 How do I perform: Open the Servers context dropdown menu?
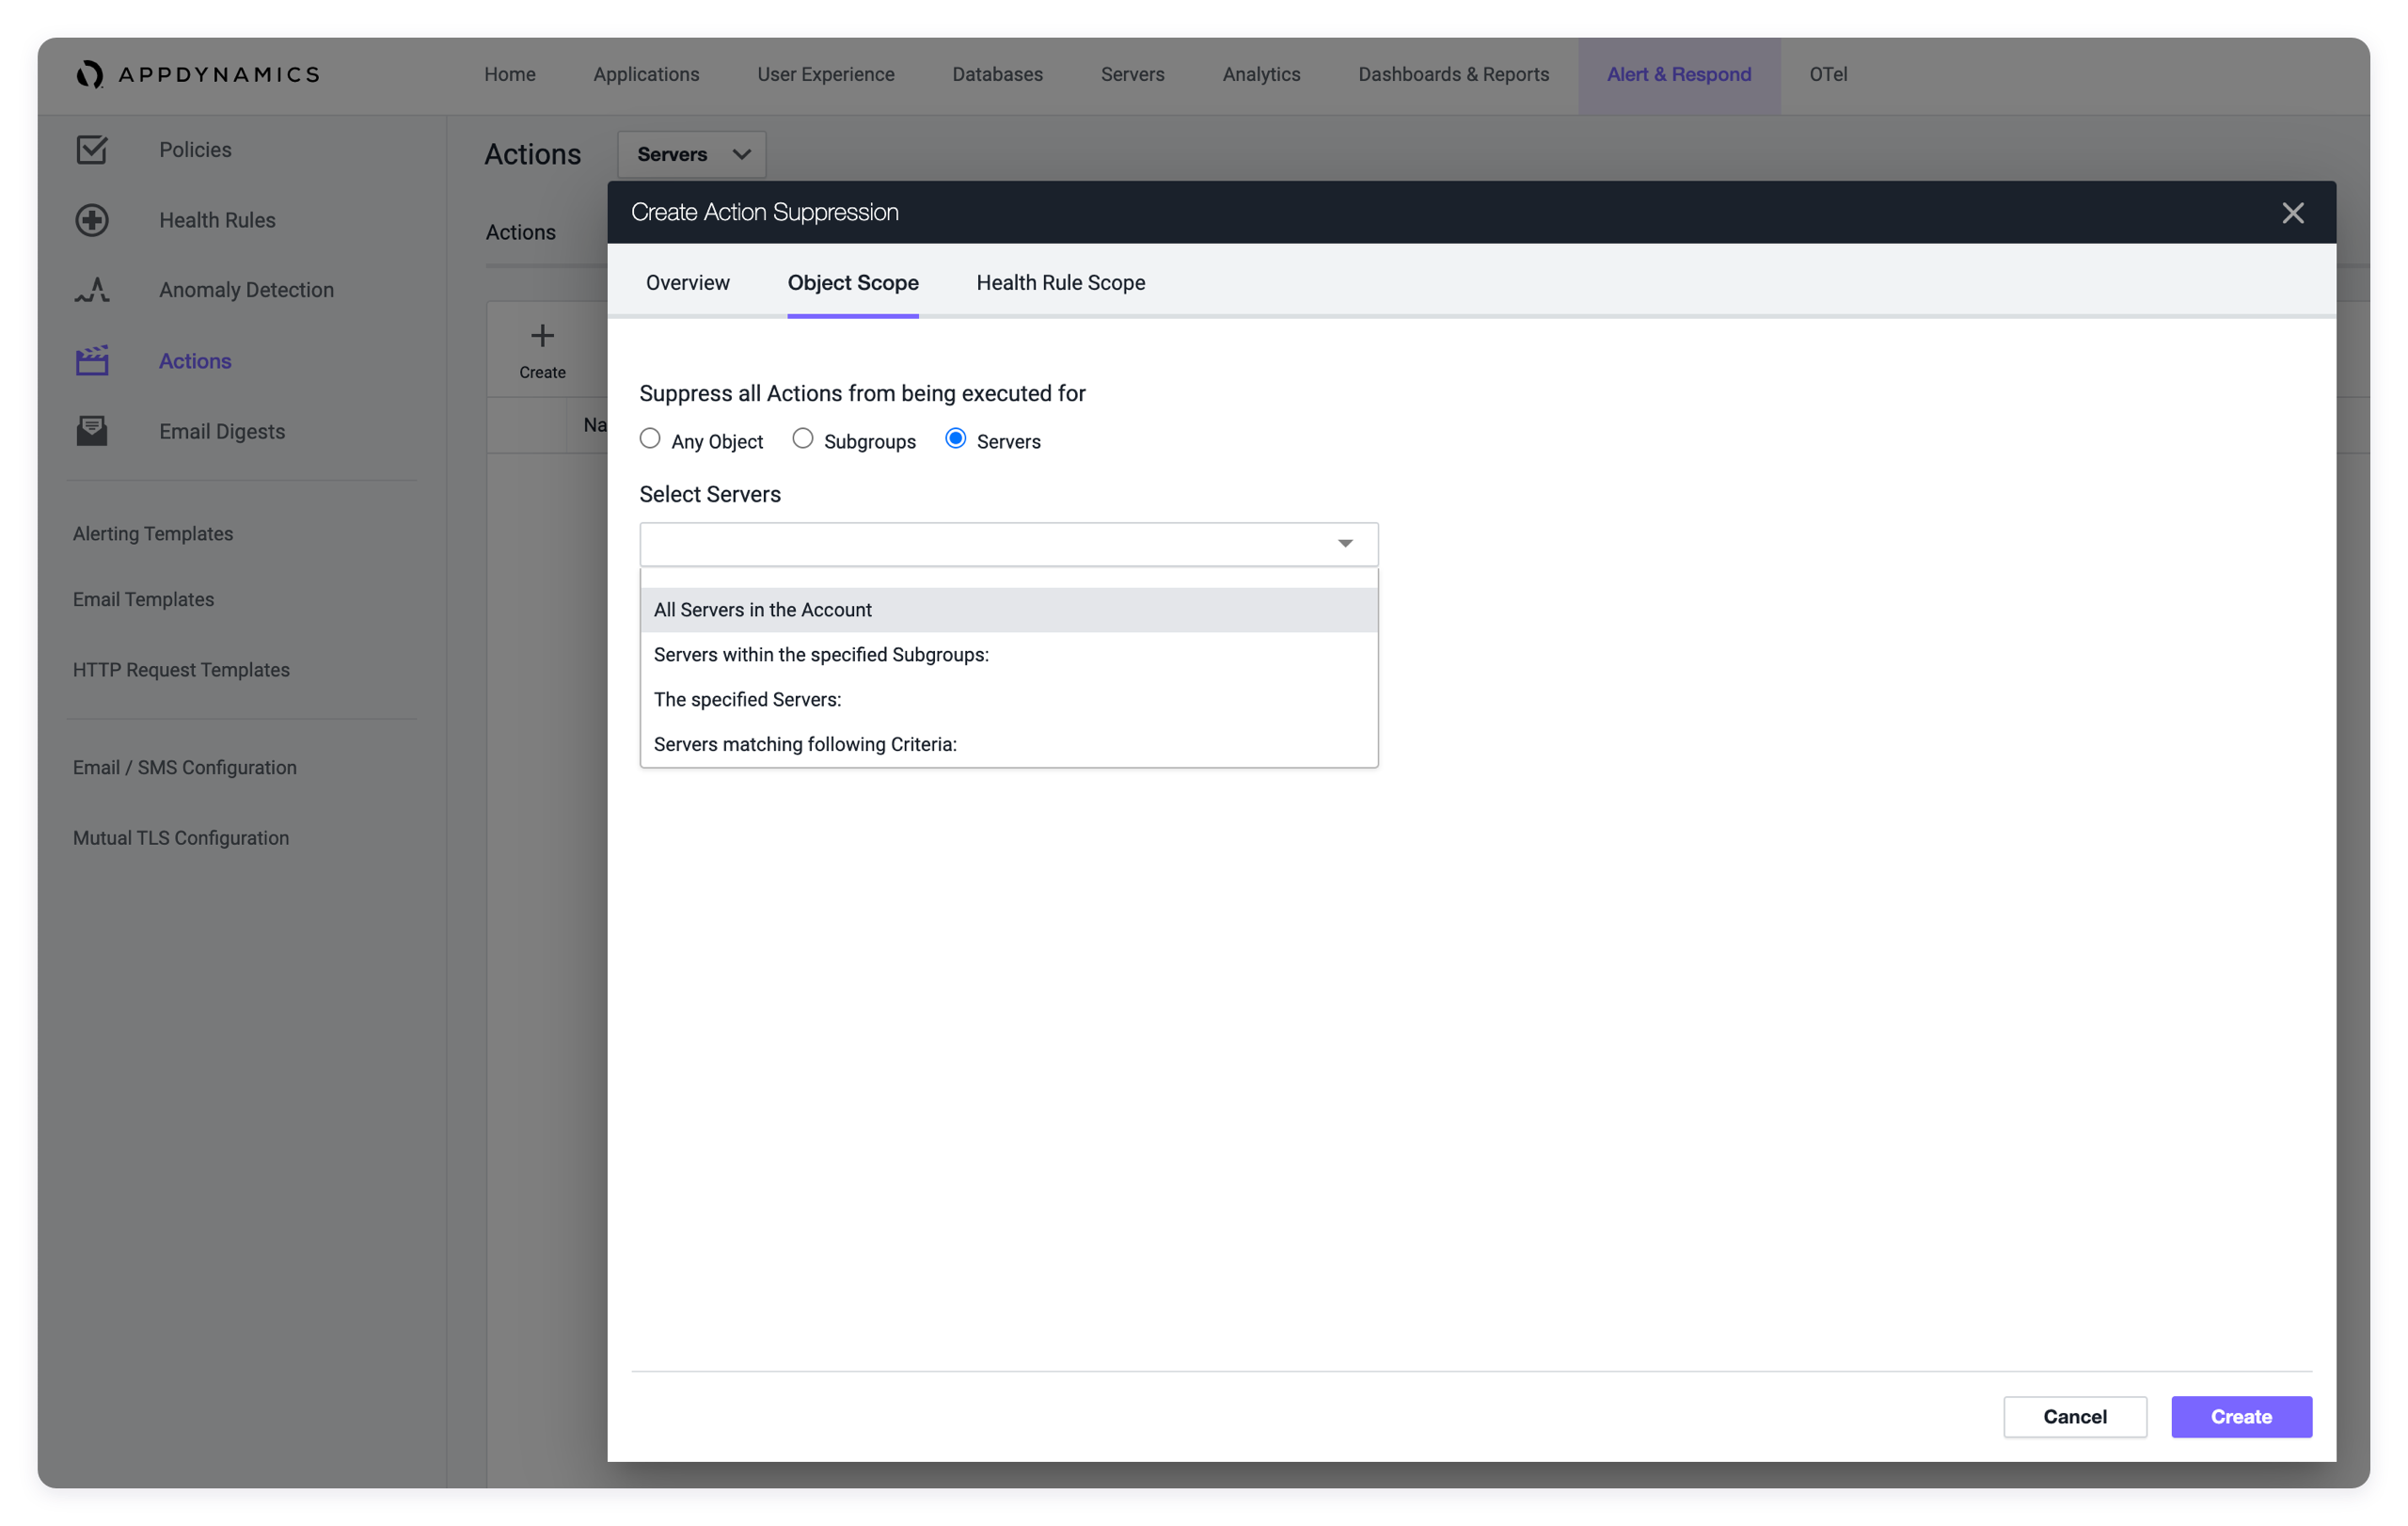pos(691,154)
